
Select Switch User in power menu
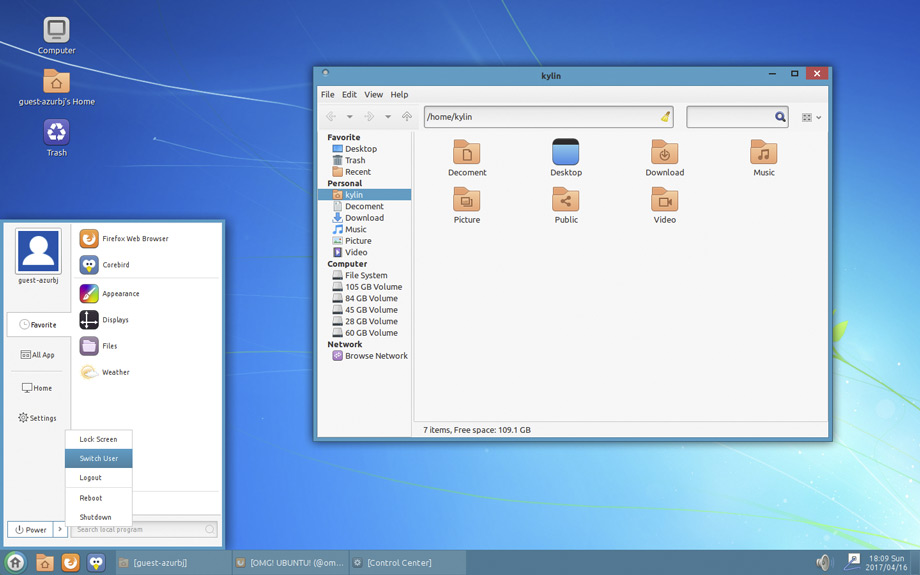99,458
